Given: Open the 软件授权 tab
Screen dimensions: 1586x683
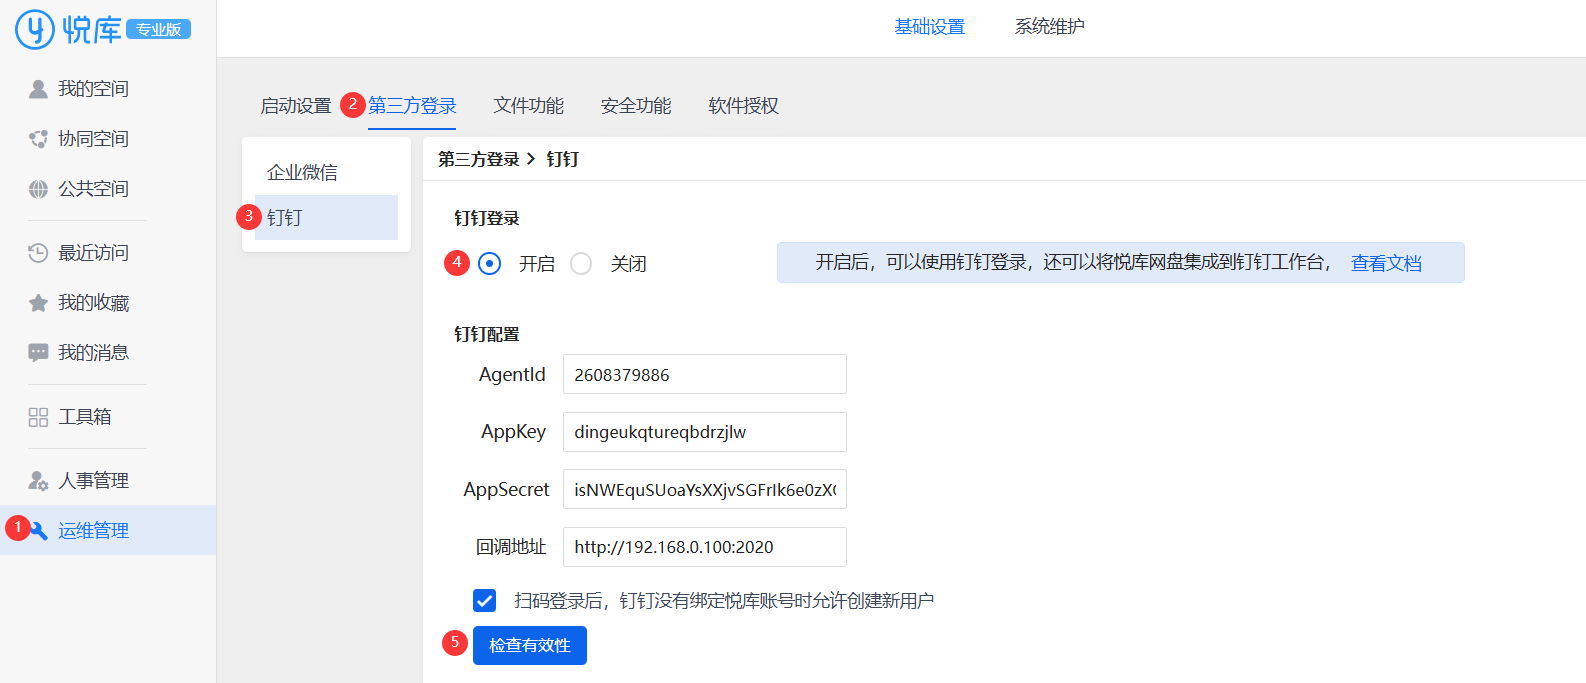Looking at the screenshot, I should 744,106.
